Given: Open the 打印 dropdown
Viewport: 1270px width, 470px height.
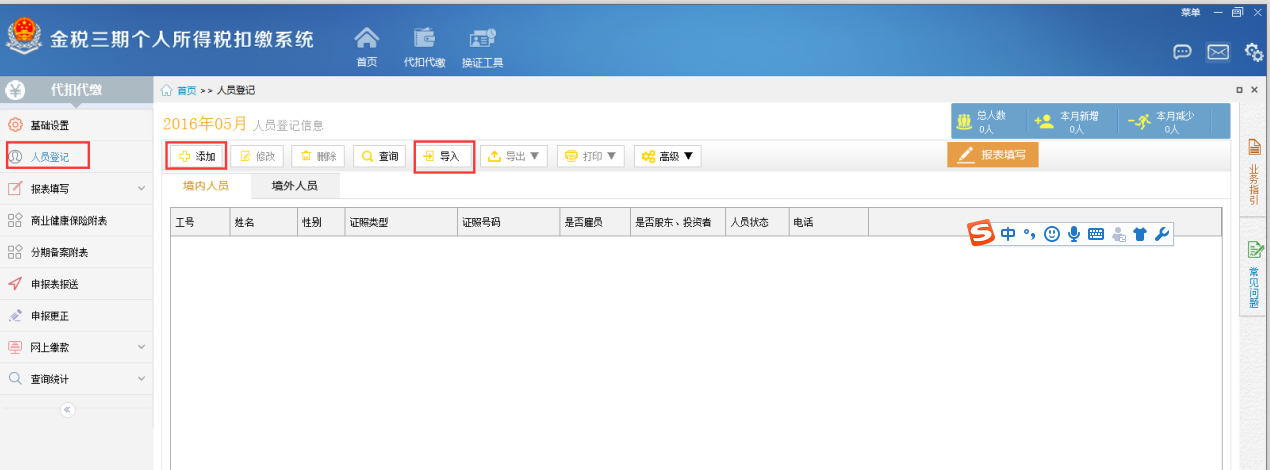Looking at the screenshot, I should (x=591, y=156).
